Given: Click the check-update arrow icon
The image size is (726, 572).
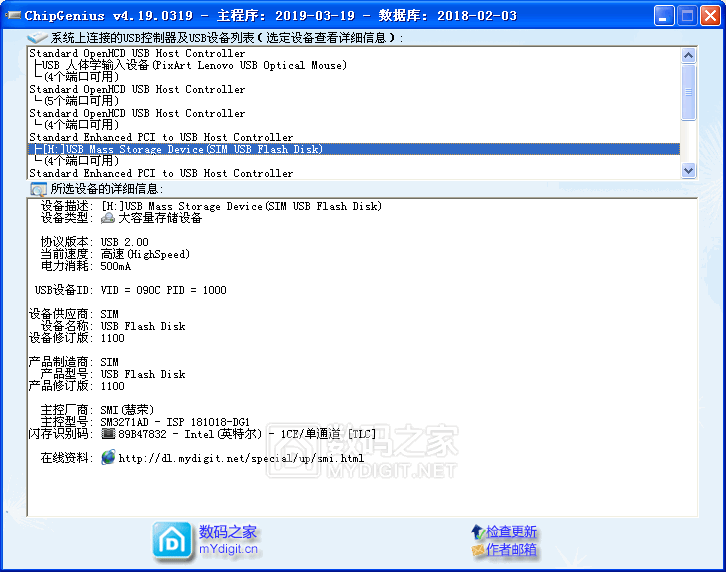Looking at the screenshot, I should coord(477,532).
